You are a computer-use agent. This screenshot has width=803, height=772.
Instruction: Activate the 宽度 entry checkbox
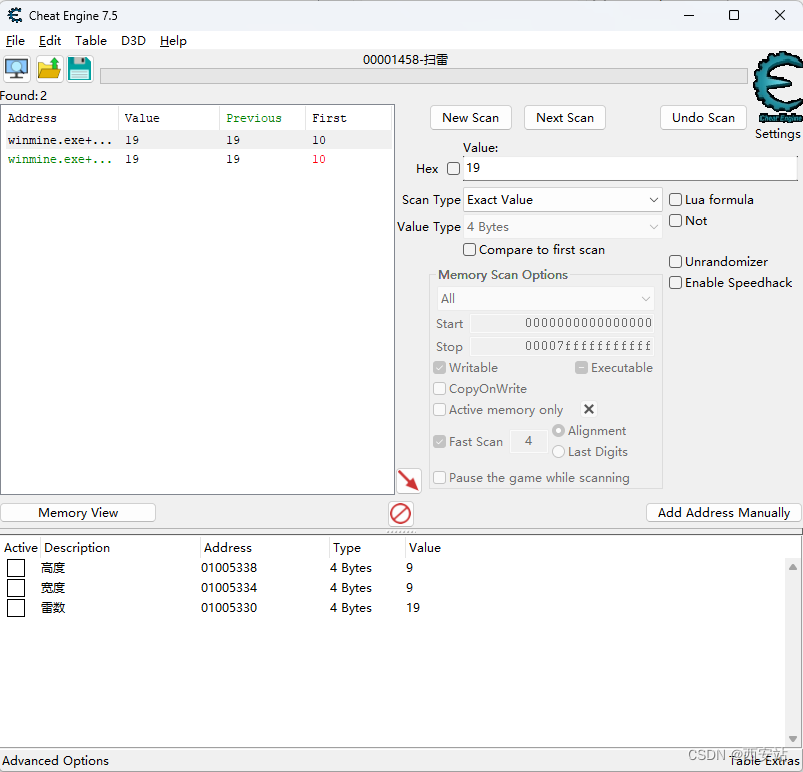16,588
